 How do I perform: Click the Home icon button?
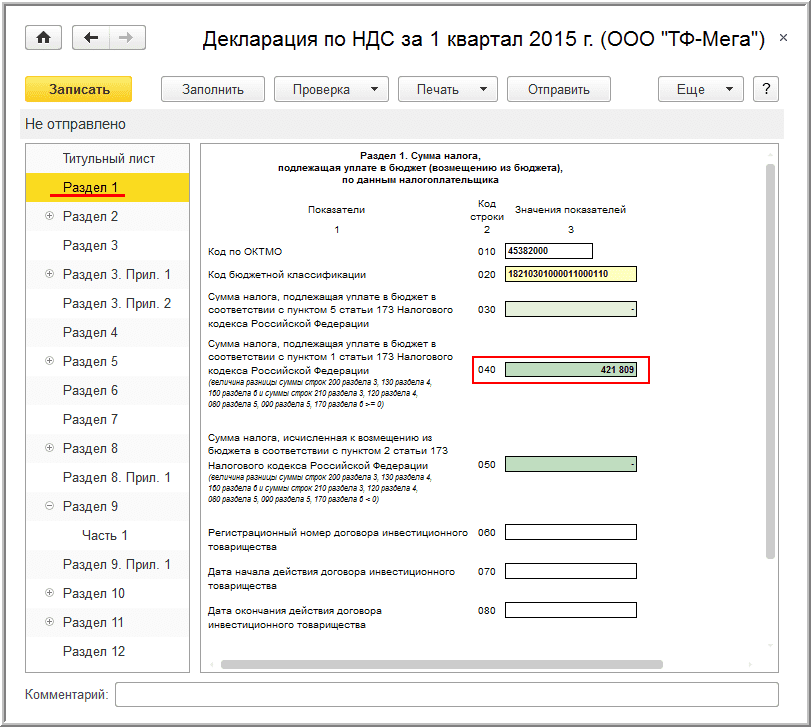(43, 38)
